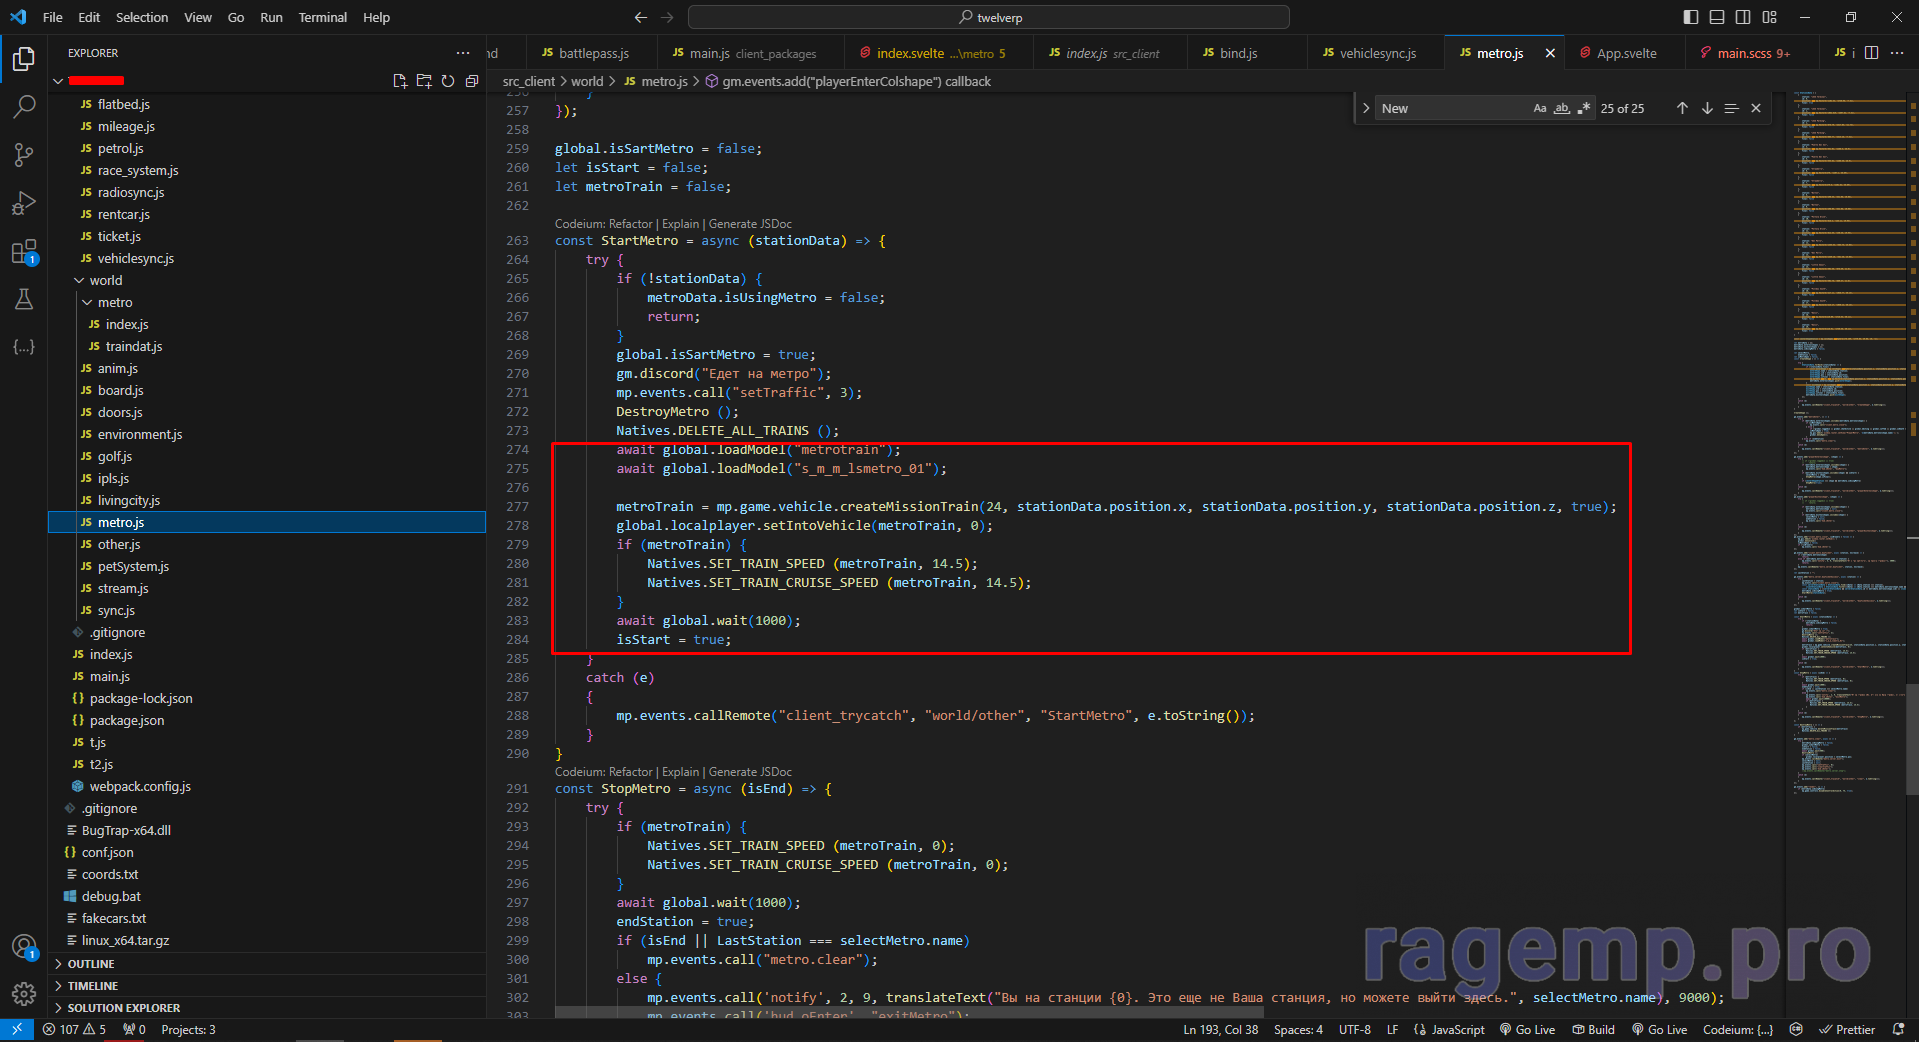Screen dimensions: 1919x1042
Task: Open Extensions view
Action: [24, 251]
